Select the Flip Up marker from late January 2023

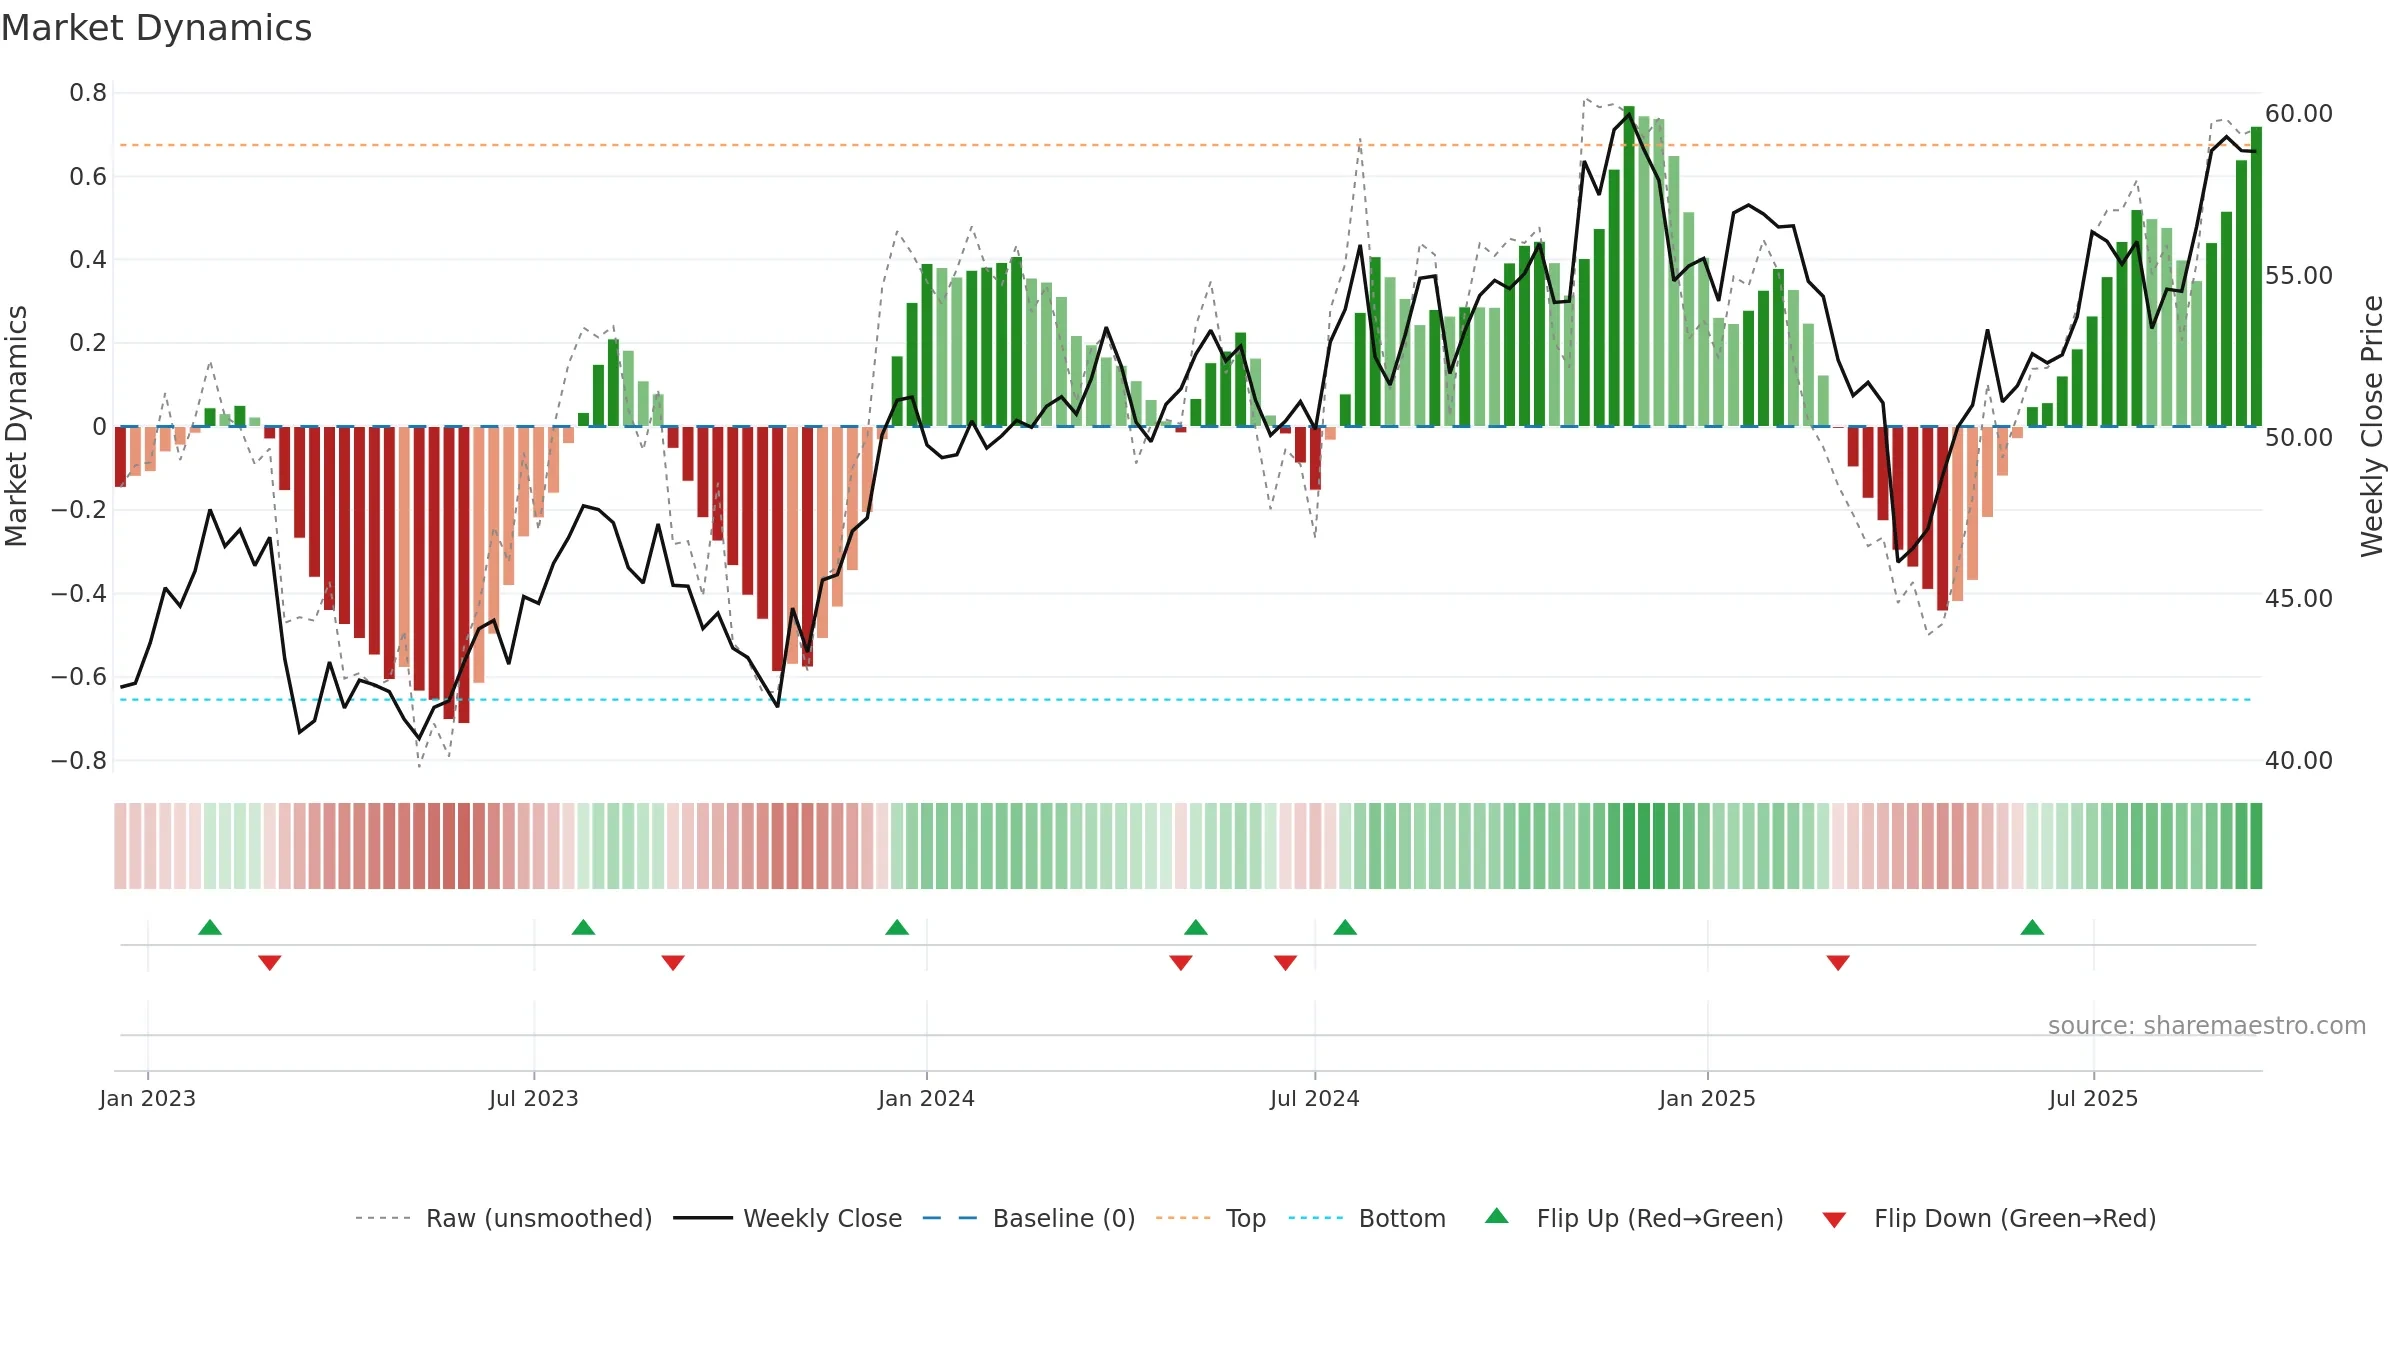point(210,927)
